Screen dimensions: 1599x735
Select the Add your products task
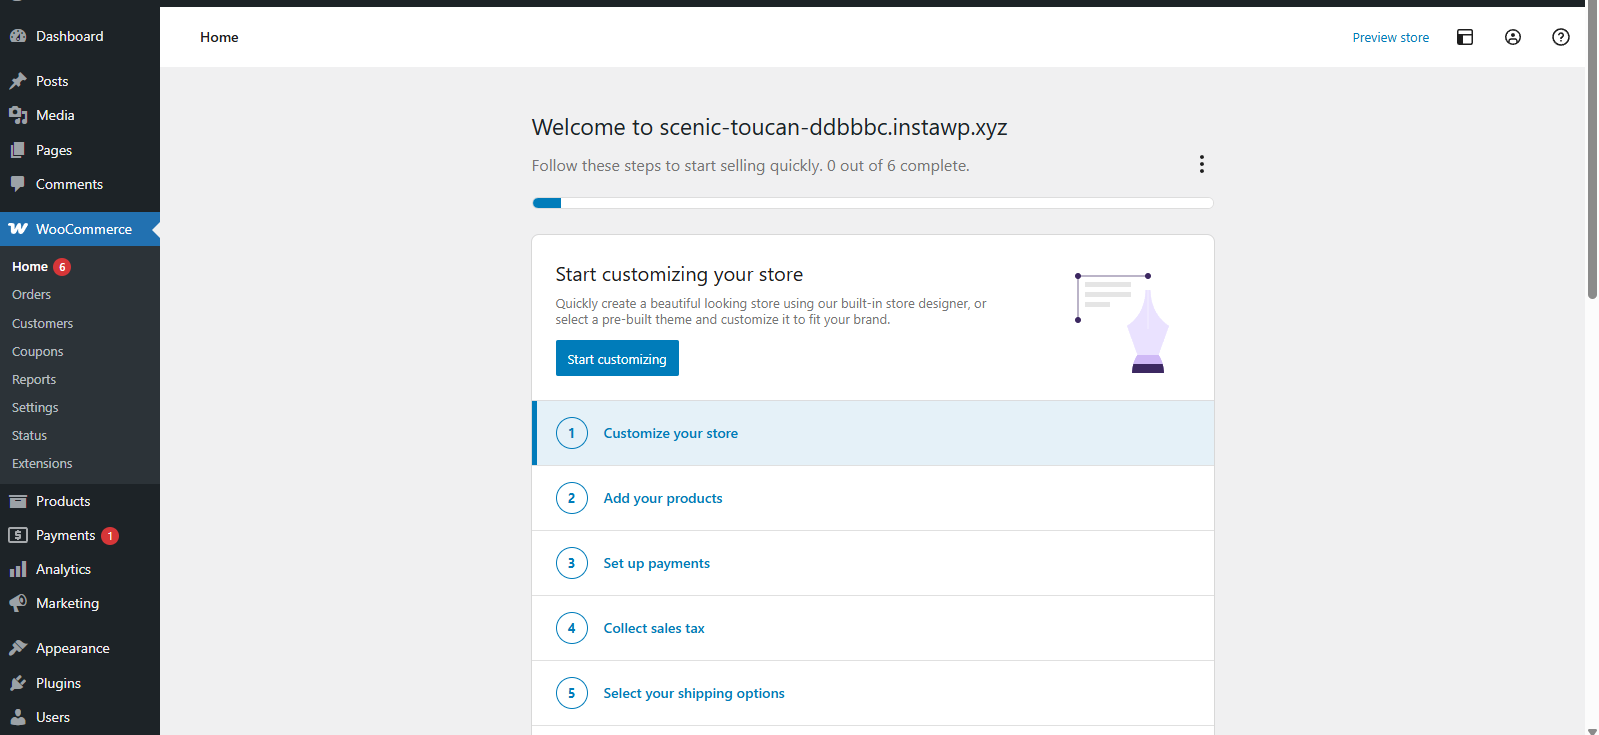click(873, 498)
